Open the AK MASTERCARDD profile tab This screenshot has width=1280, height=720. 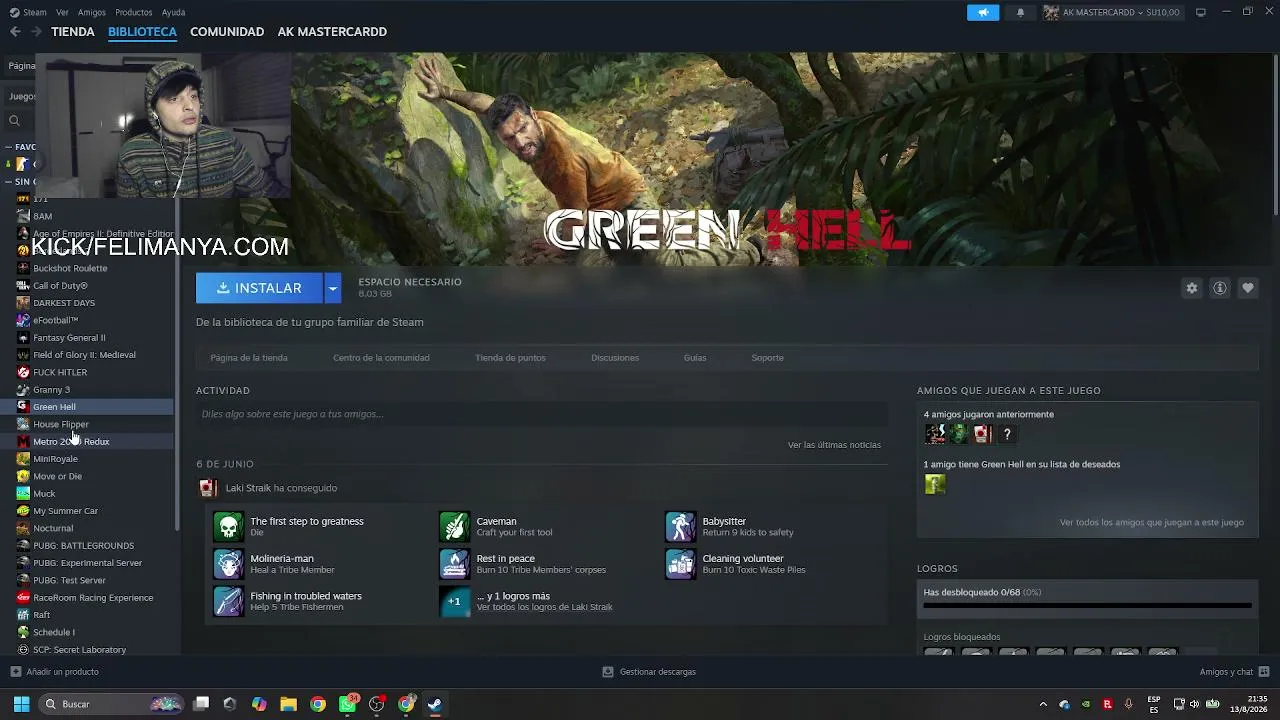click(x=332, y=32)
